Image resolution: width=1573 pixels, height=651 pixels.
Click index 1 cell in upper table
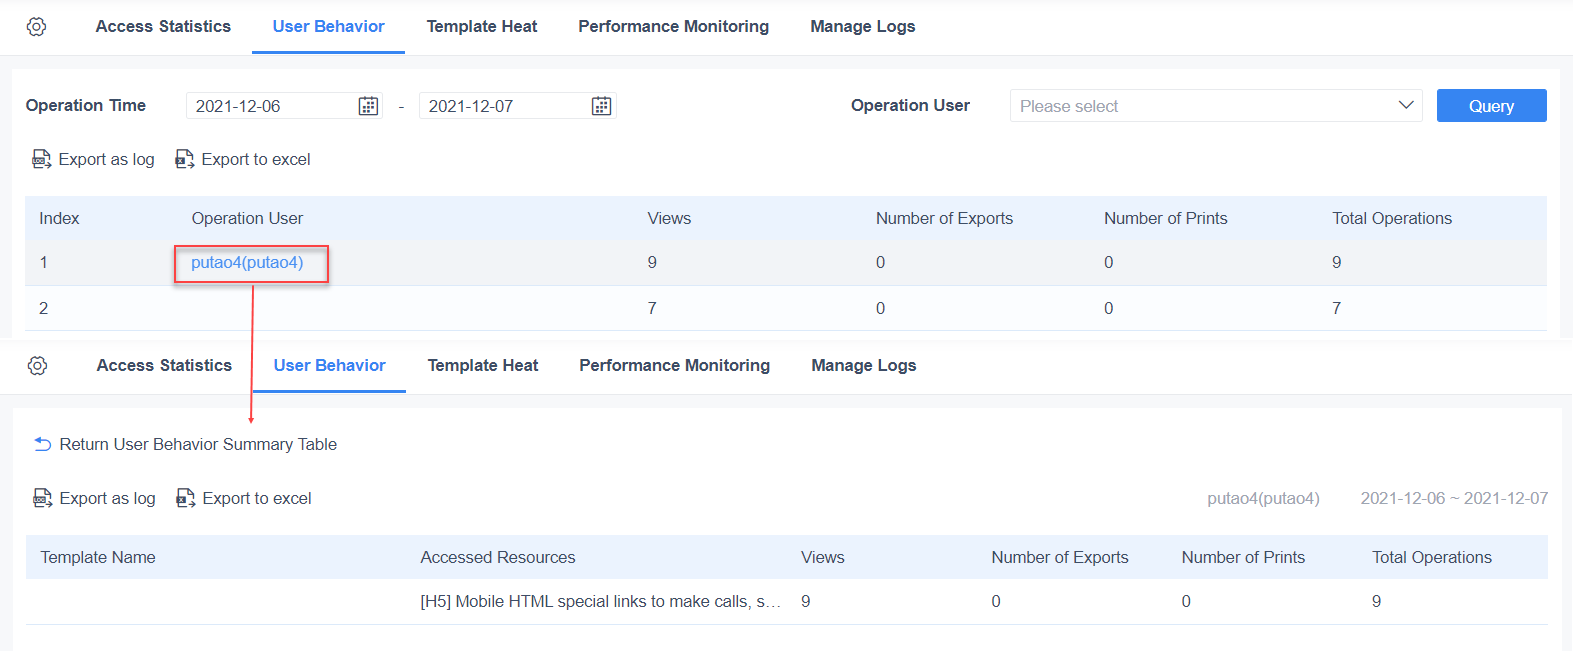(43, 263)
